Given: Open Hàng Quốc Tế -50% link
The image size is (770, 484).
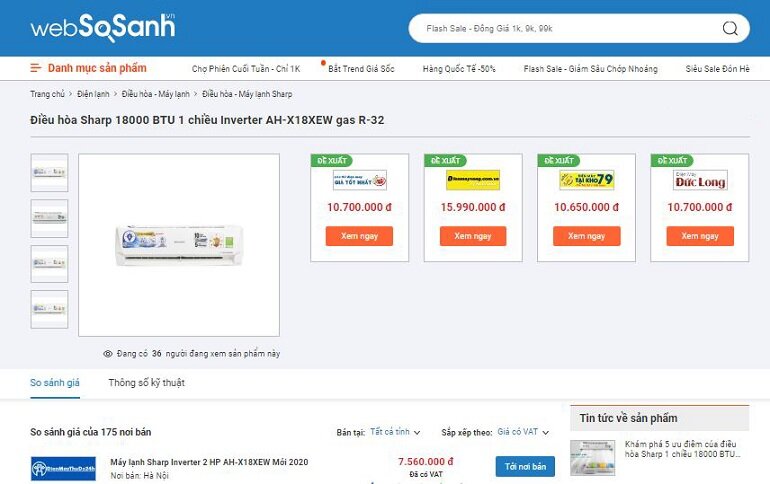Looking at the screenshot, I should [x=459, y=69].
